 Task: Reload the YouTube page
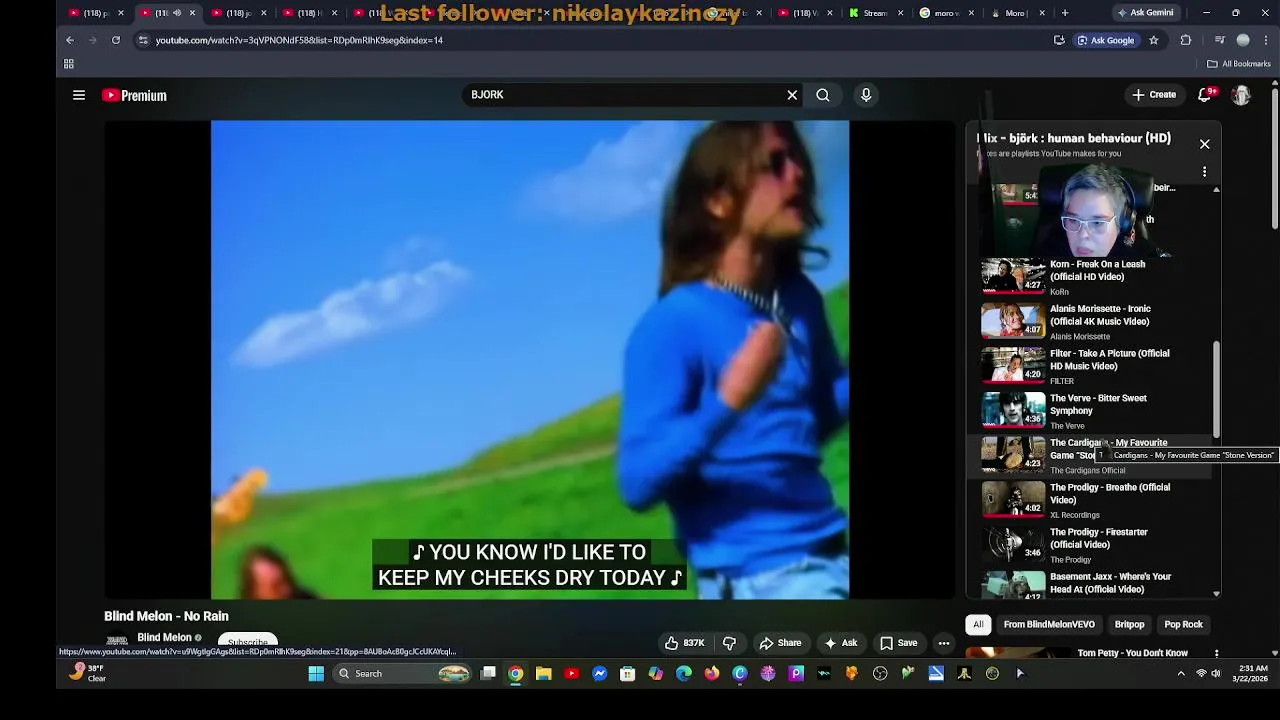(x=116, y=40)
